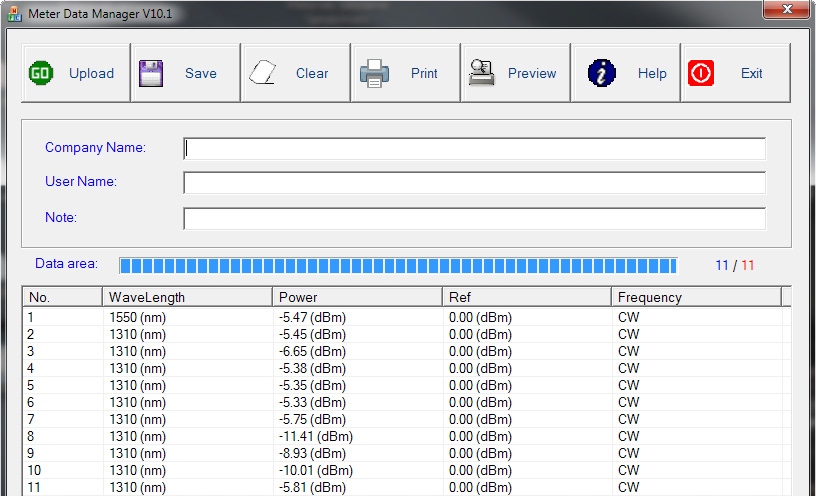Sort by the Power column header

tap(357, 297)
